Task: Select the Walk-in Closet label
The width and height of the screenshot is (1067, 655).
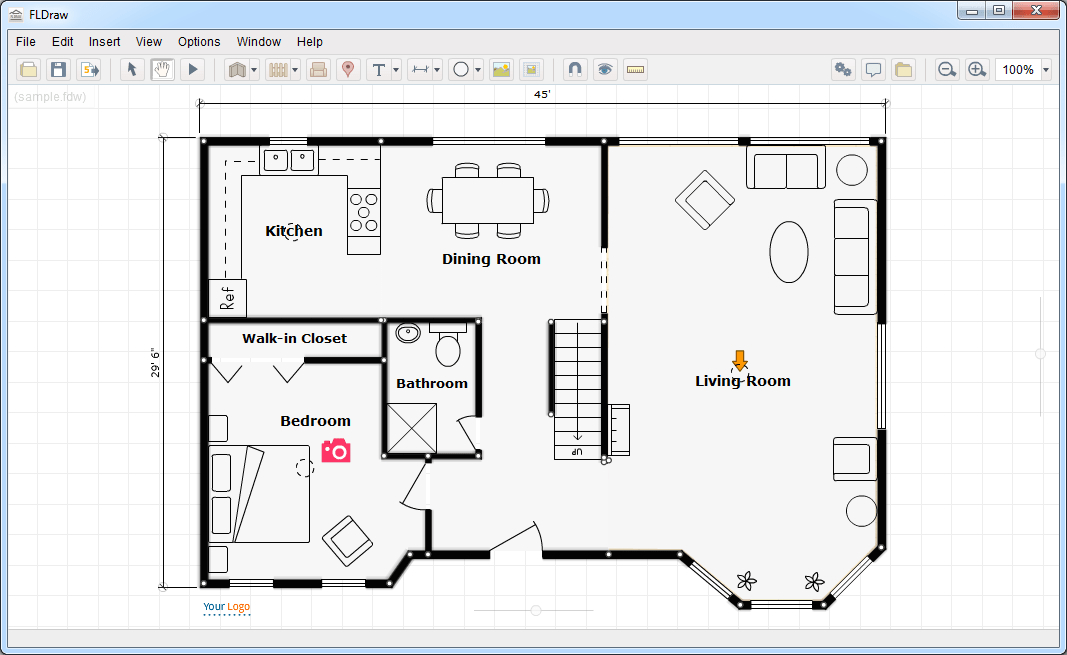Action: (x=295, y=339)
